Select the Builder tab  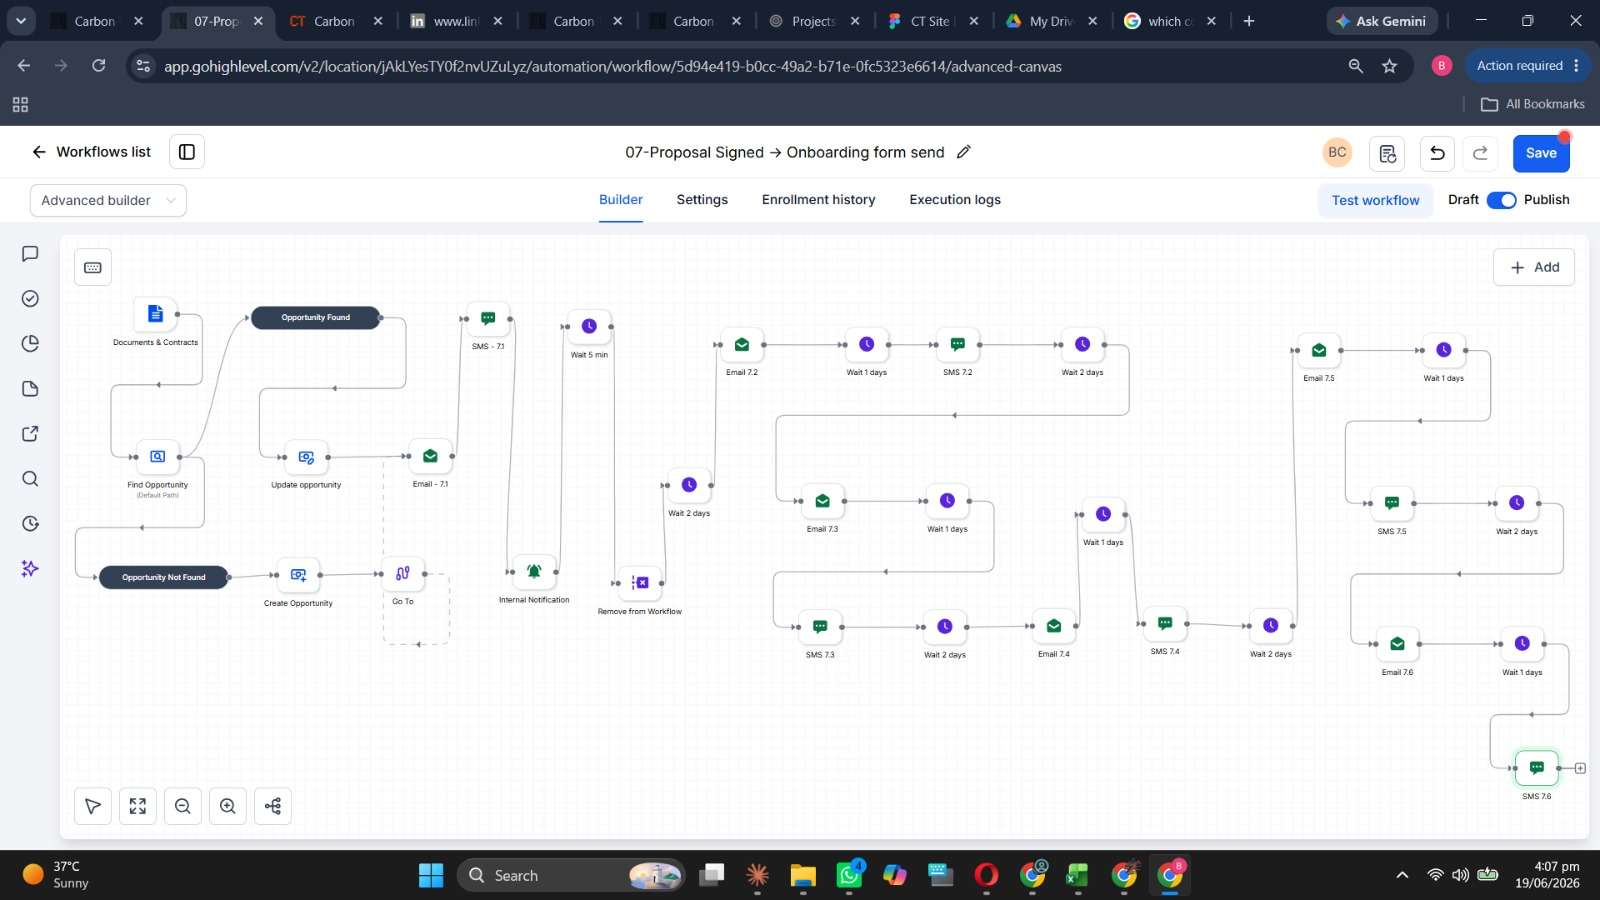pos(621,200)
